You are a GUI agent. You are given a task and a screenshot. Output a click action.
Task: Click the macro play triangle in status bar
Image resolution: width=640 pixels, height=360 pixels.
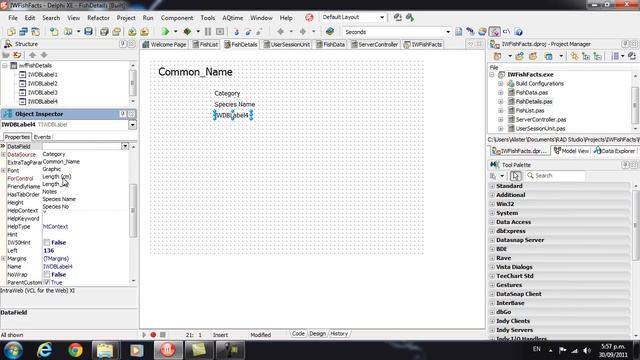click(144, 335)
